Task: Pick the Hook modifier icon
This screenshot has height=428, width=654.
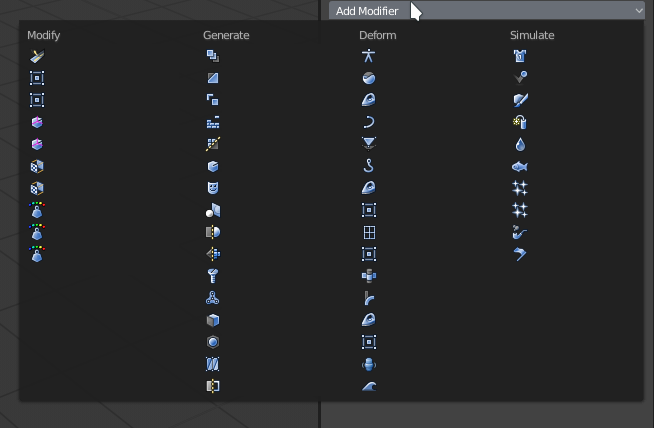Action: pos(369,166)
